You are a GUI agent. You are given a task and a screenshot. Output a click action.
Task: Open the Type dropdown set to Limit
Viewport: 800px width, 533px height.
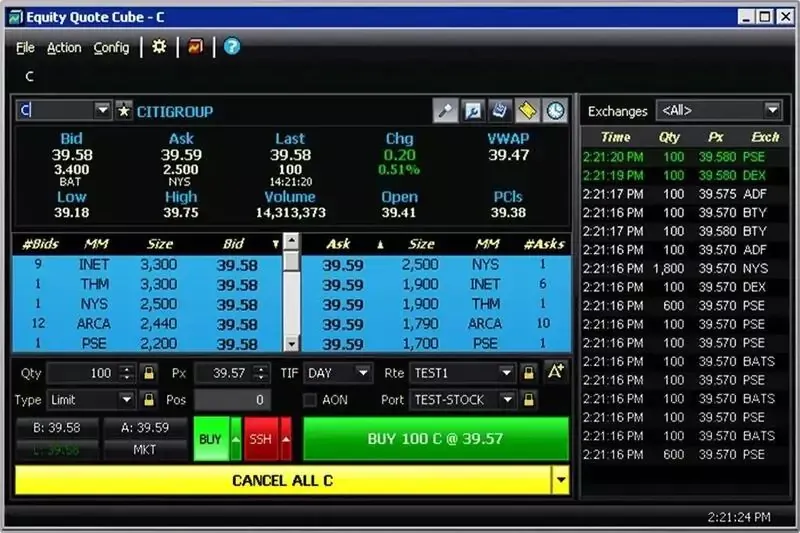(x=91, y=399)
